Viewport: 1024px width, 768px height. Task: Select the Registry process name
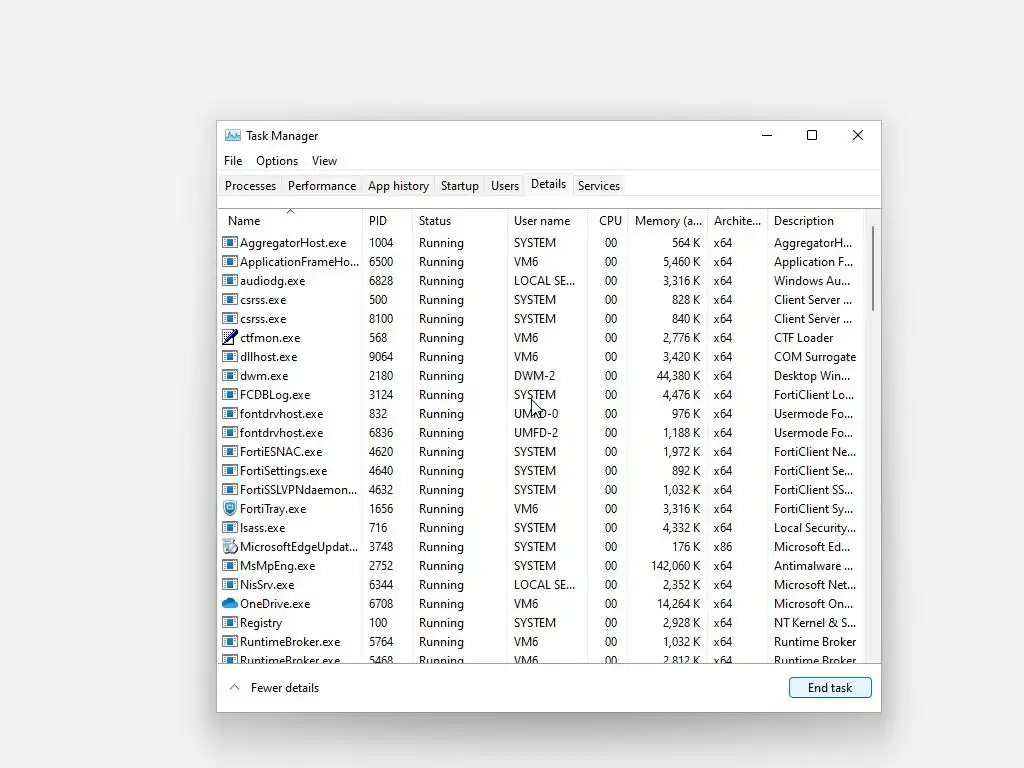tap(261, 622)
